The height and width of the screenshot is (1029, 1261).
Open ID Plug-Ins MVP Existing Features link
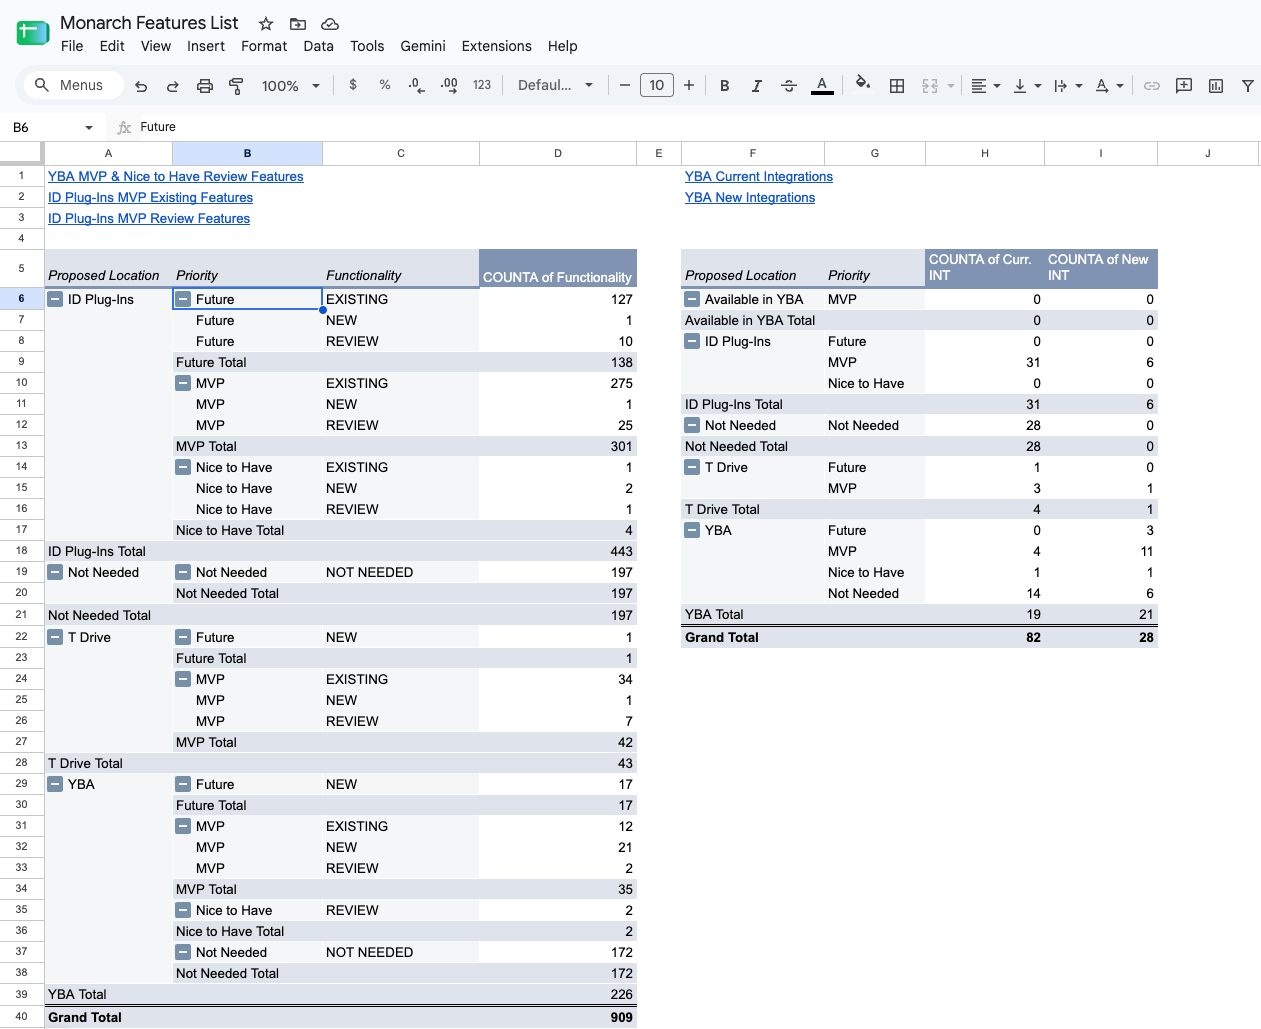tap(150, 197)
